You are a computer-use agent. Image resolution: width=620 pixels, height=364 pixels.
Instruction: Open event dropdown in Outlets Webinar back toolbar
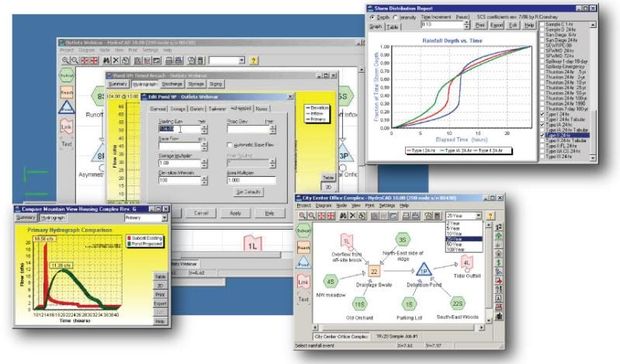(242, 60)
